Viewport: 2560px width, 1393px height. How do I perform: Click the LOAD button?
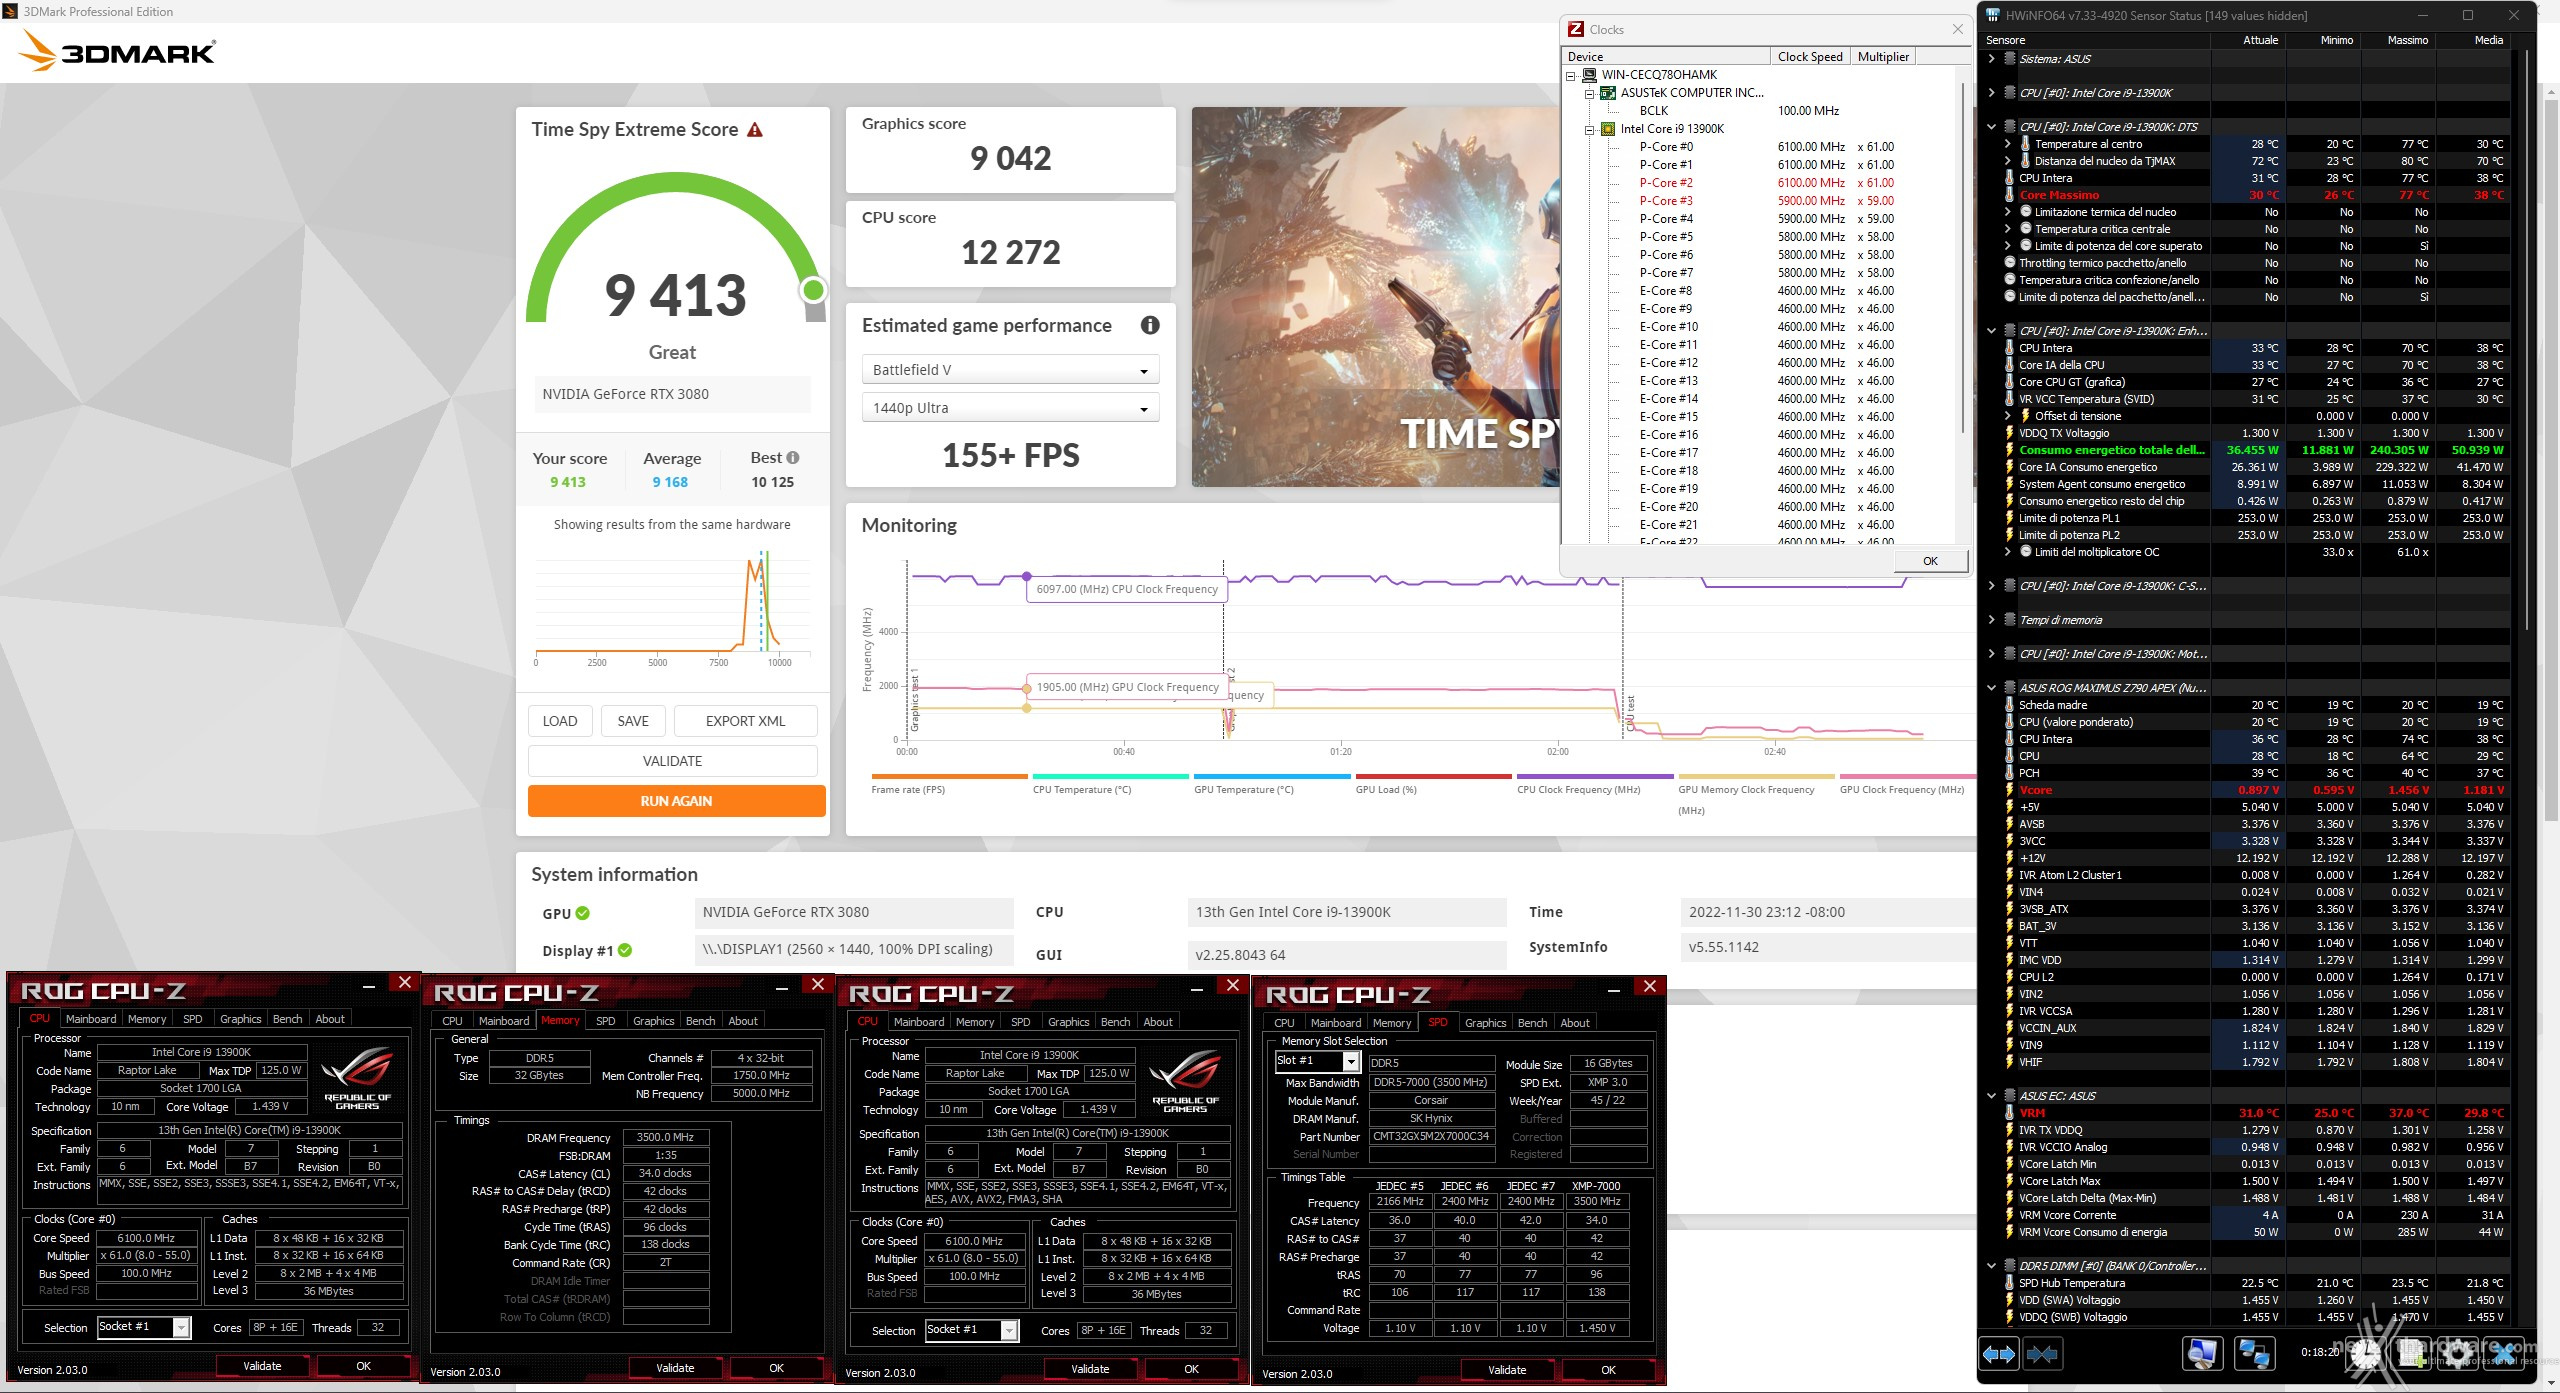pos(560,721)
